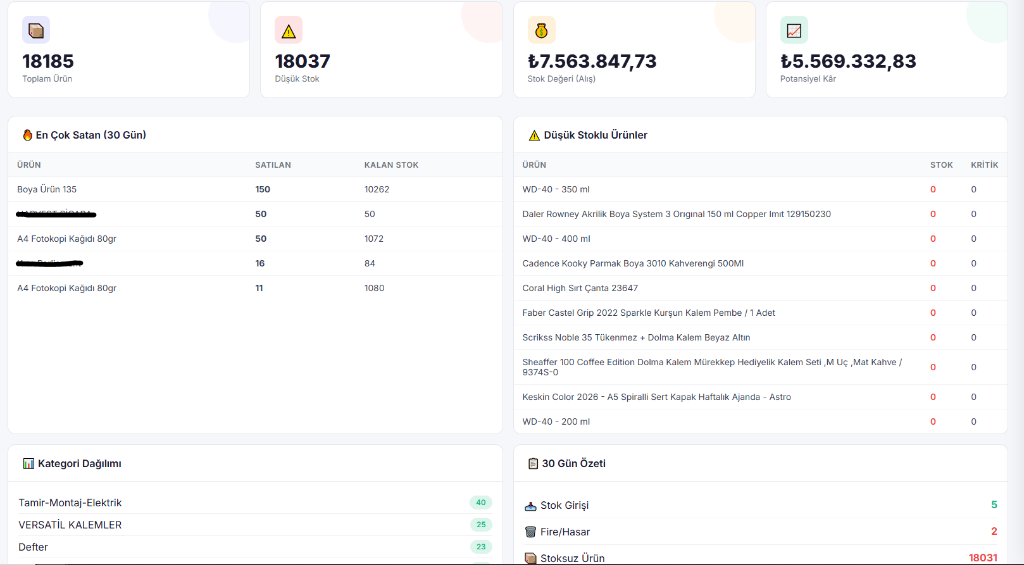This screenshot has width=1024, height=565.
Task: Click the fire icon beside En Çok Satan
Action: [27, 135]
